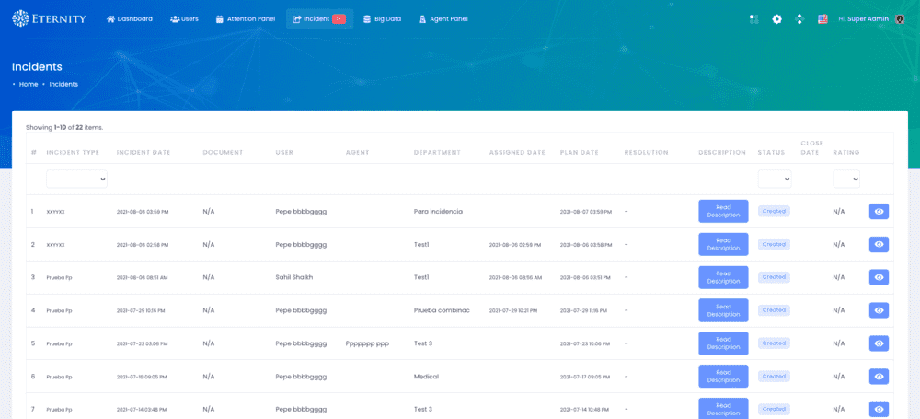Open the settings gear icon in header
Viewport: 920px width, 419px height.
[x=777, y=19]
